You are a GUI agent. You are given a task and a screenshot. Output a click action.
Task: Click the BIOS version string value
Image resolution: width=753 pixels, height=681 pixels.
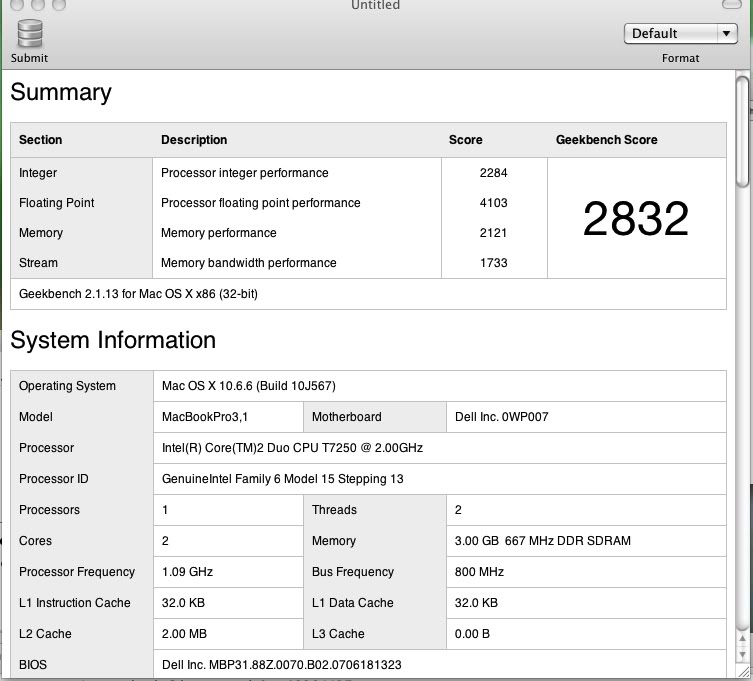point(281,665)
